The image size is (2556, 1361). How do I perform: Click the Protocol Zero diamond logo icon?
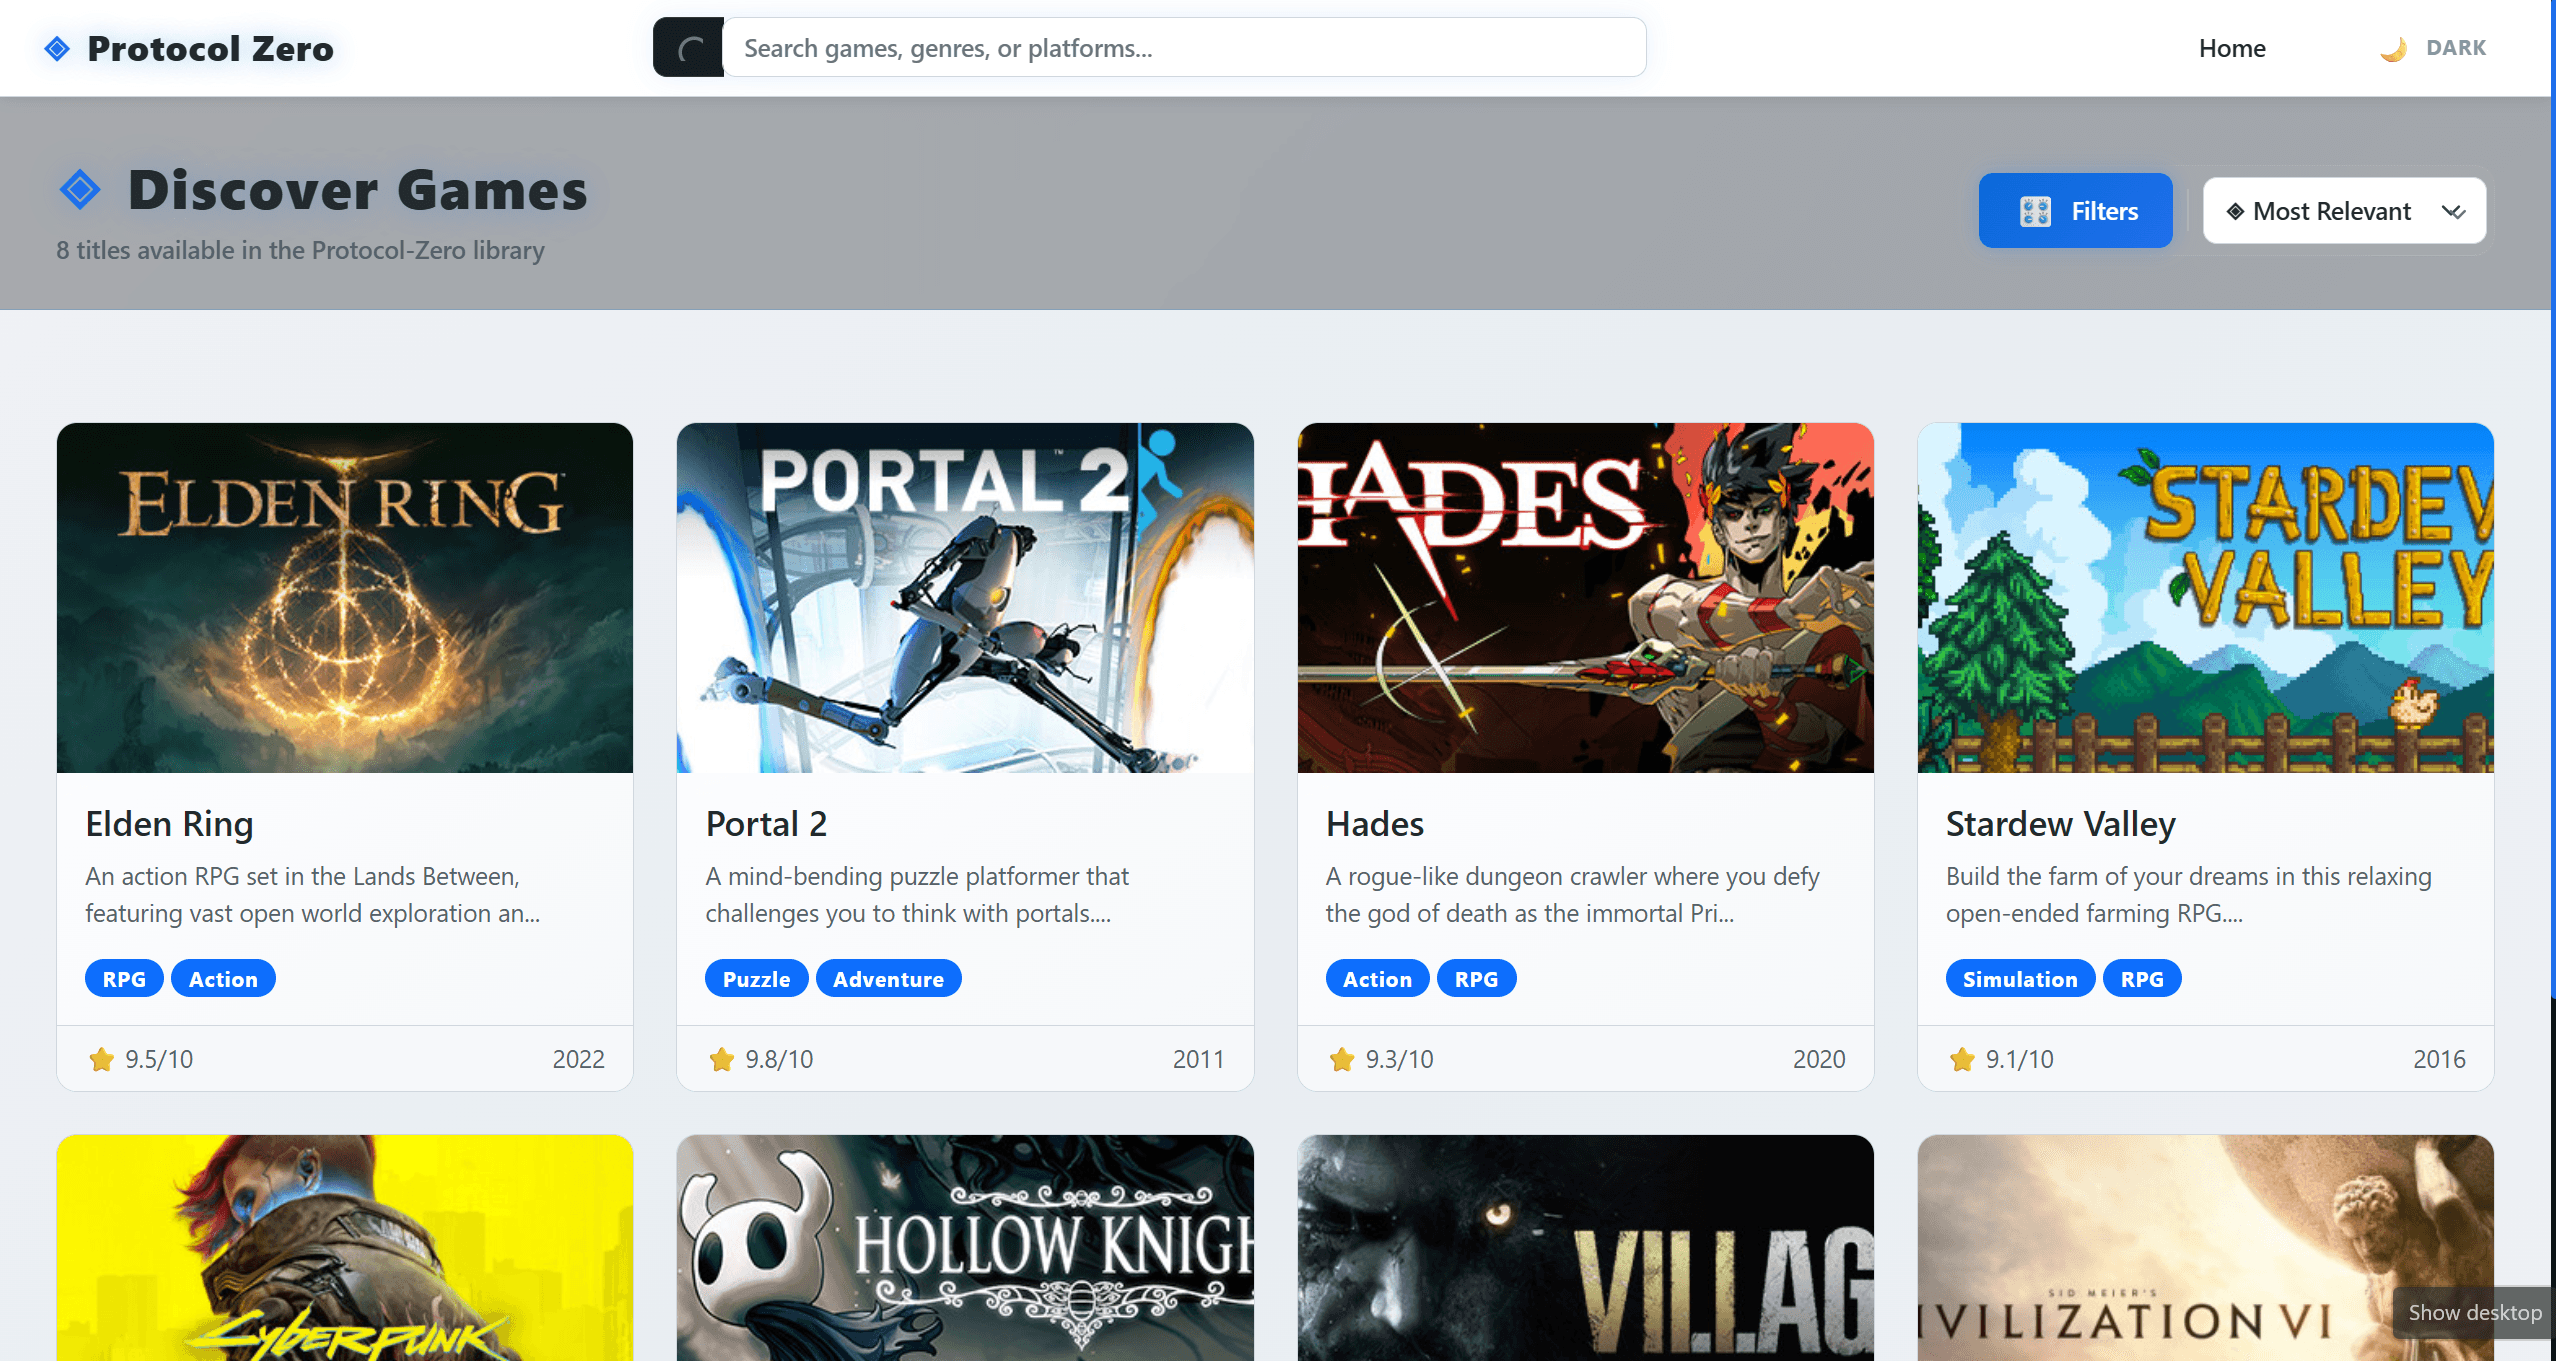pos(57,48)
